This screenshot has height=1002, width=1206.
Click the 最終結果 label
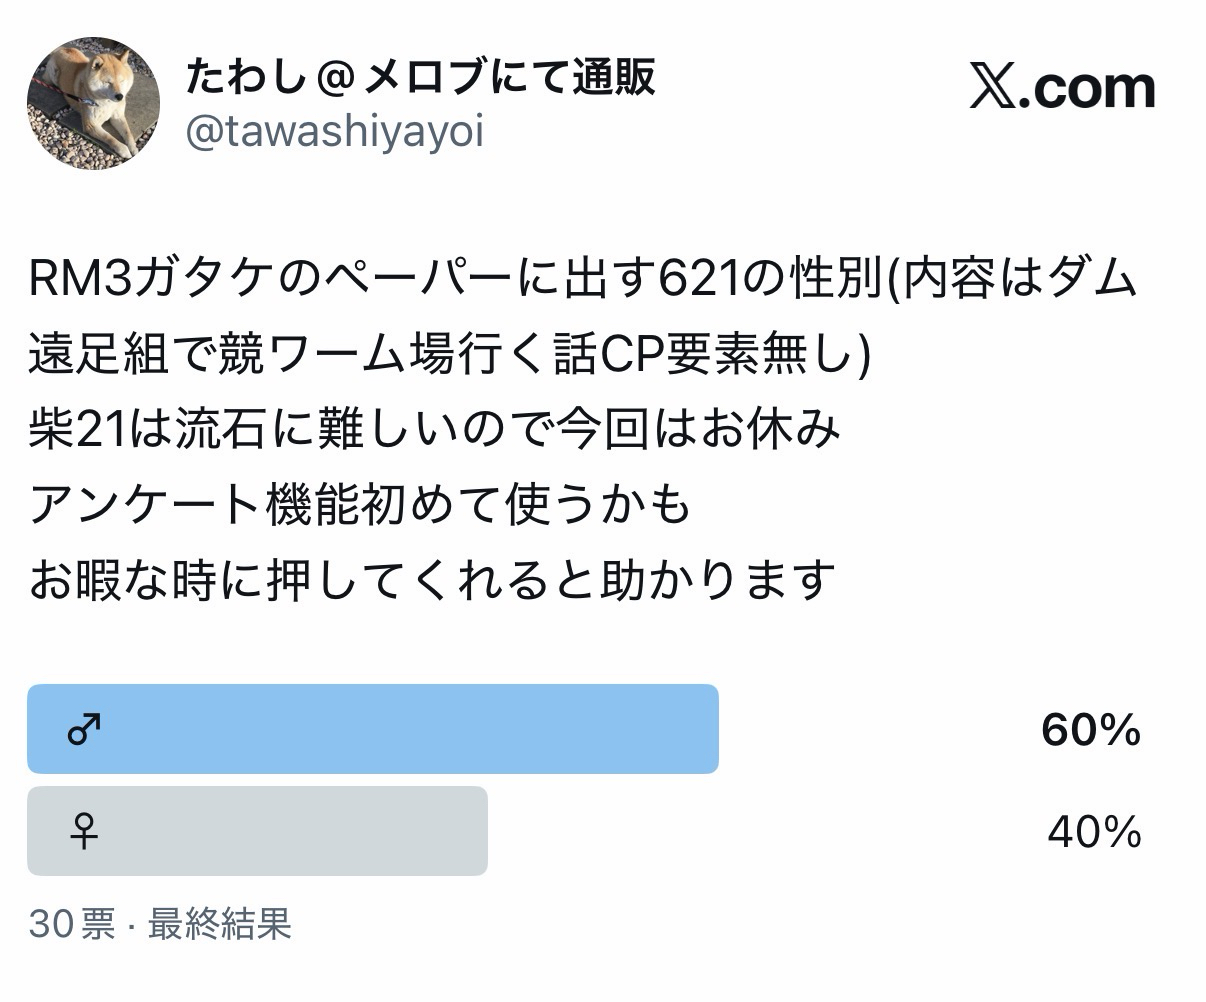[220, 924]
